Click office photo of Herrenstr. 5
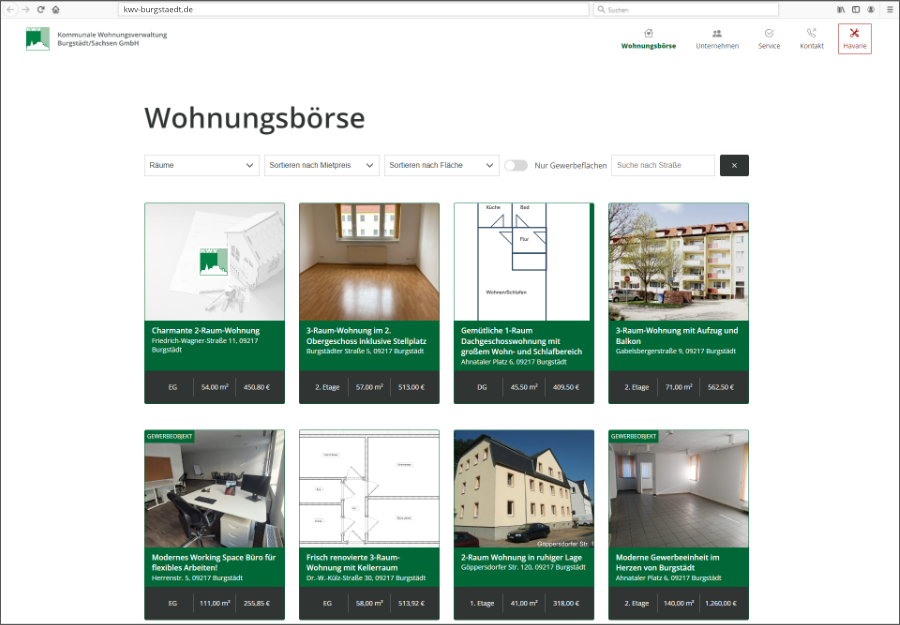This screenshot has height=625, width=900. [215, 488]
